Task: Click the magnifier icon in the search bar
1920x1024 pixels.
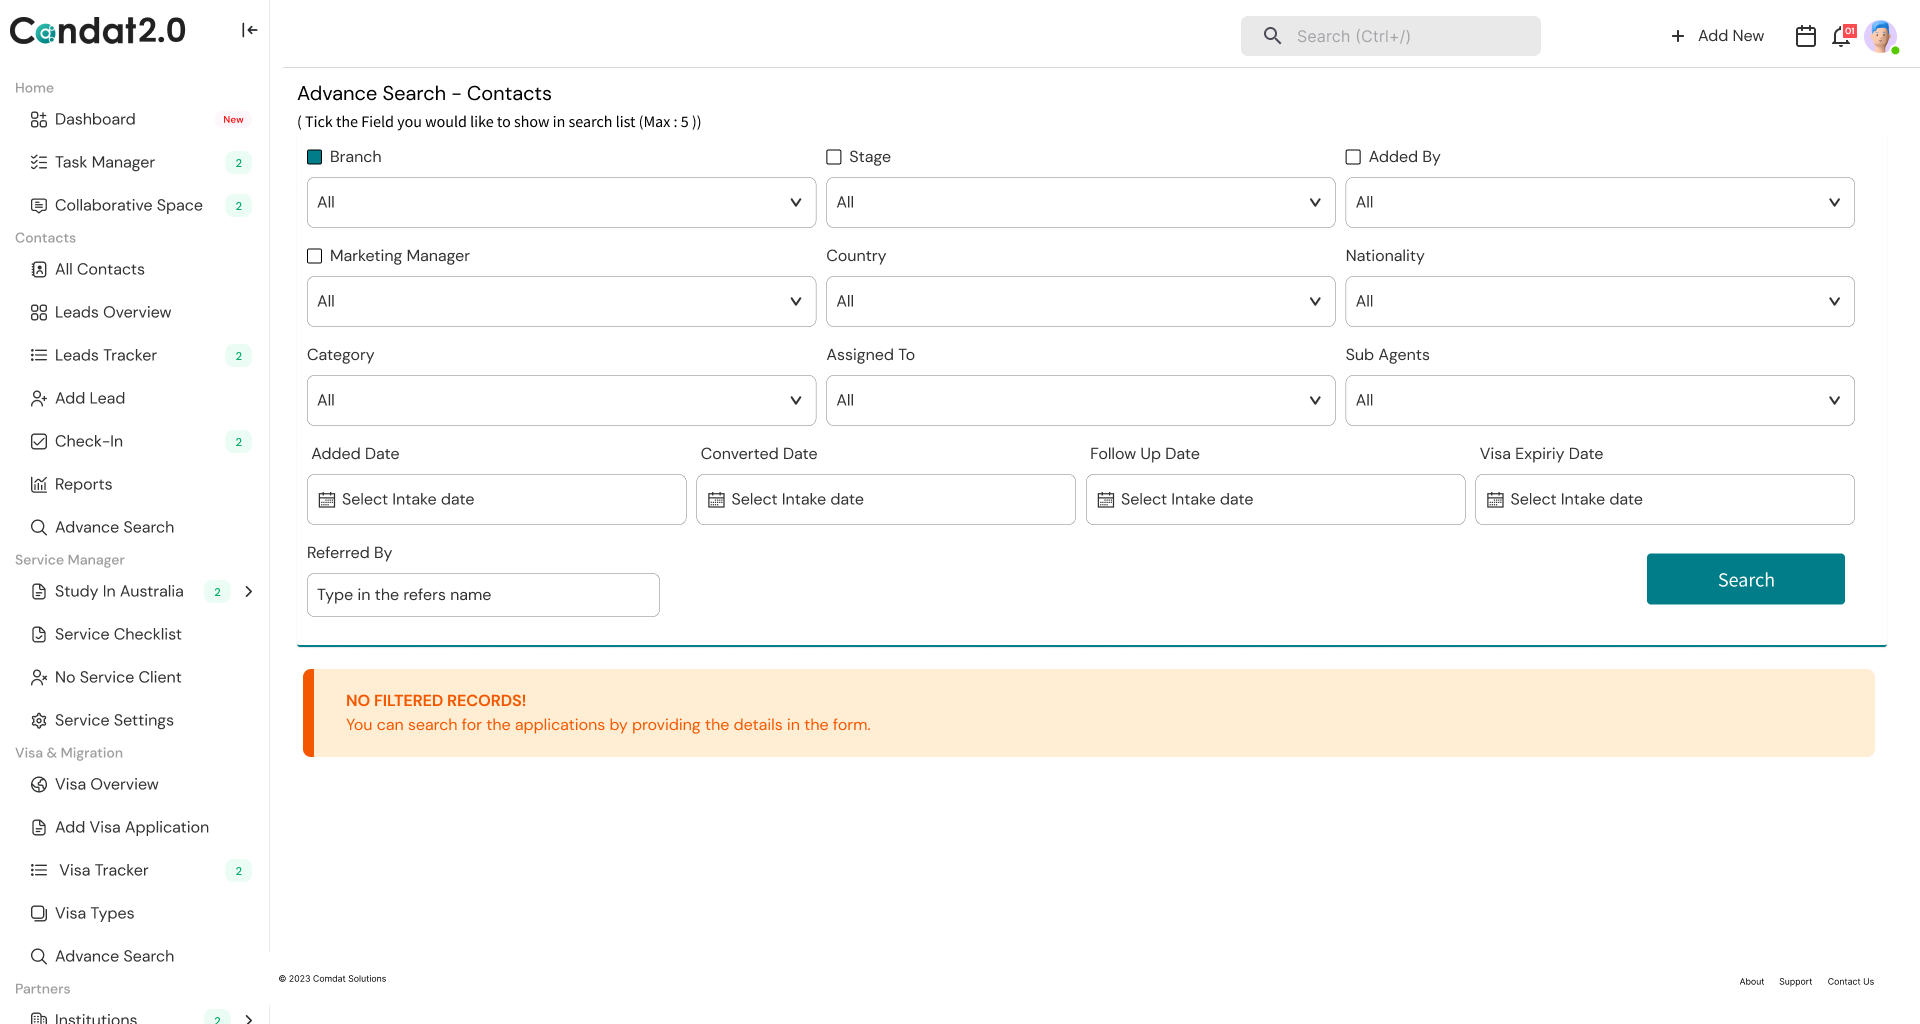Action: pos(1272,36)
